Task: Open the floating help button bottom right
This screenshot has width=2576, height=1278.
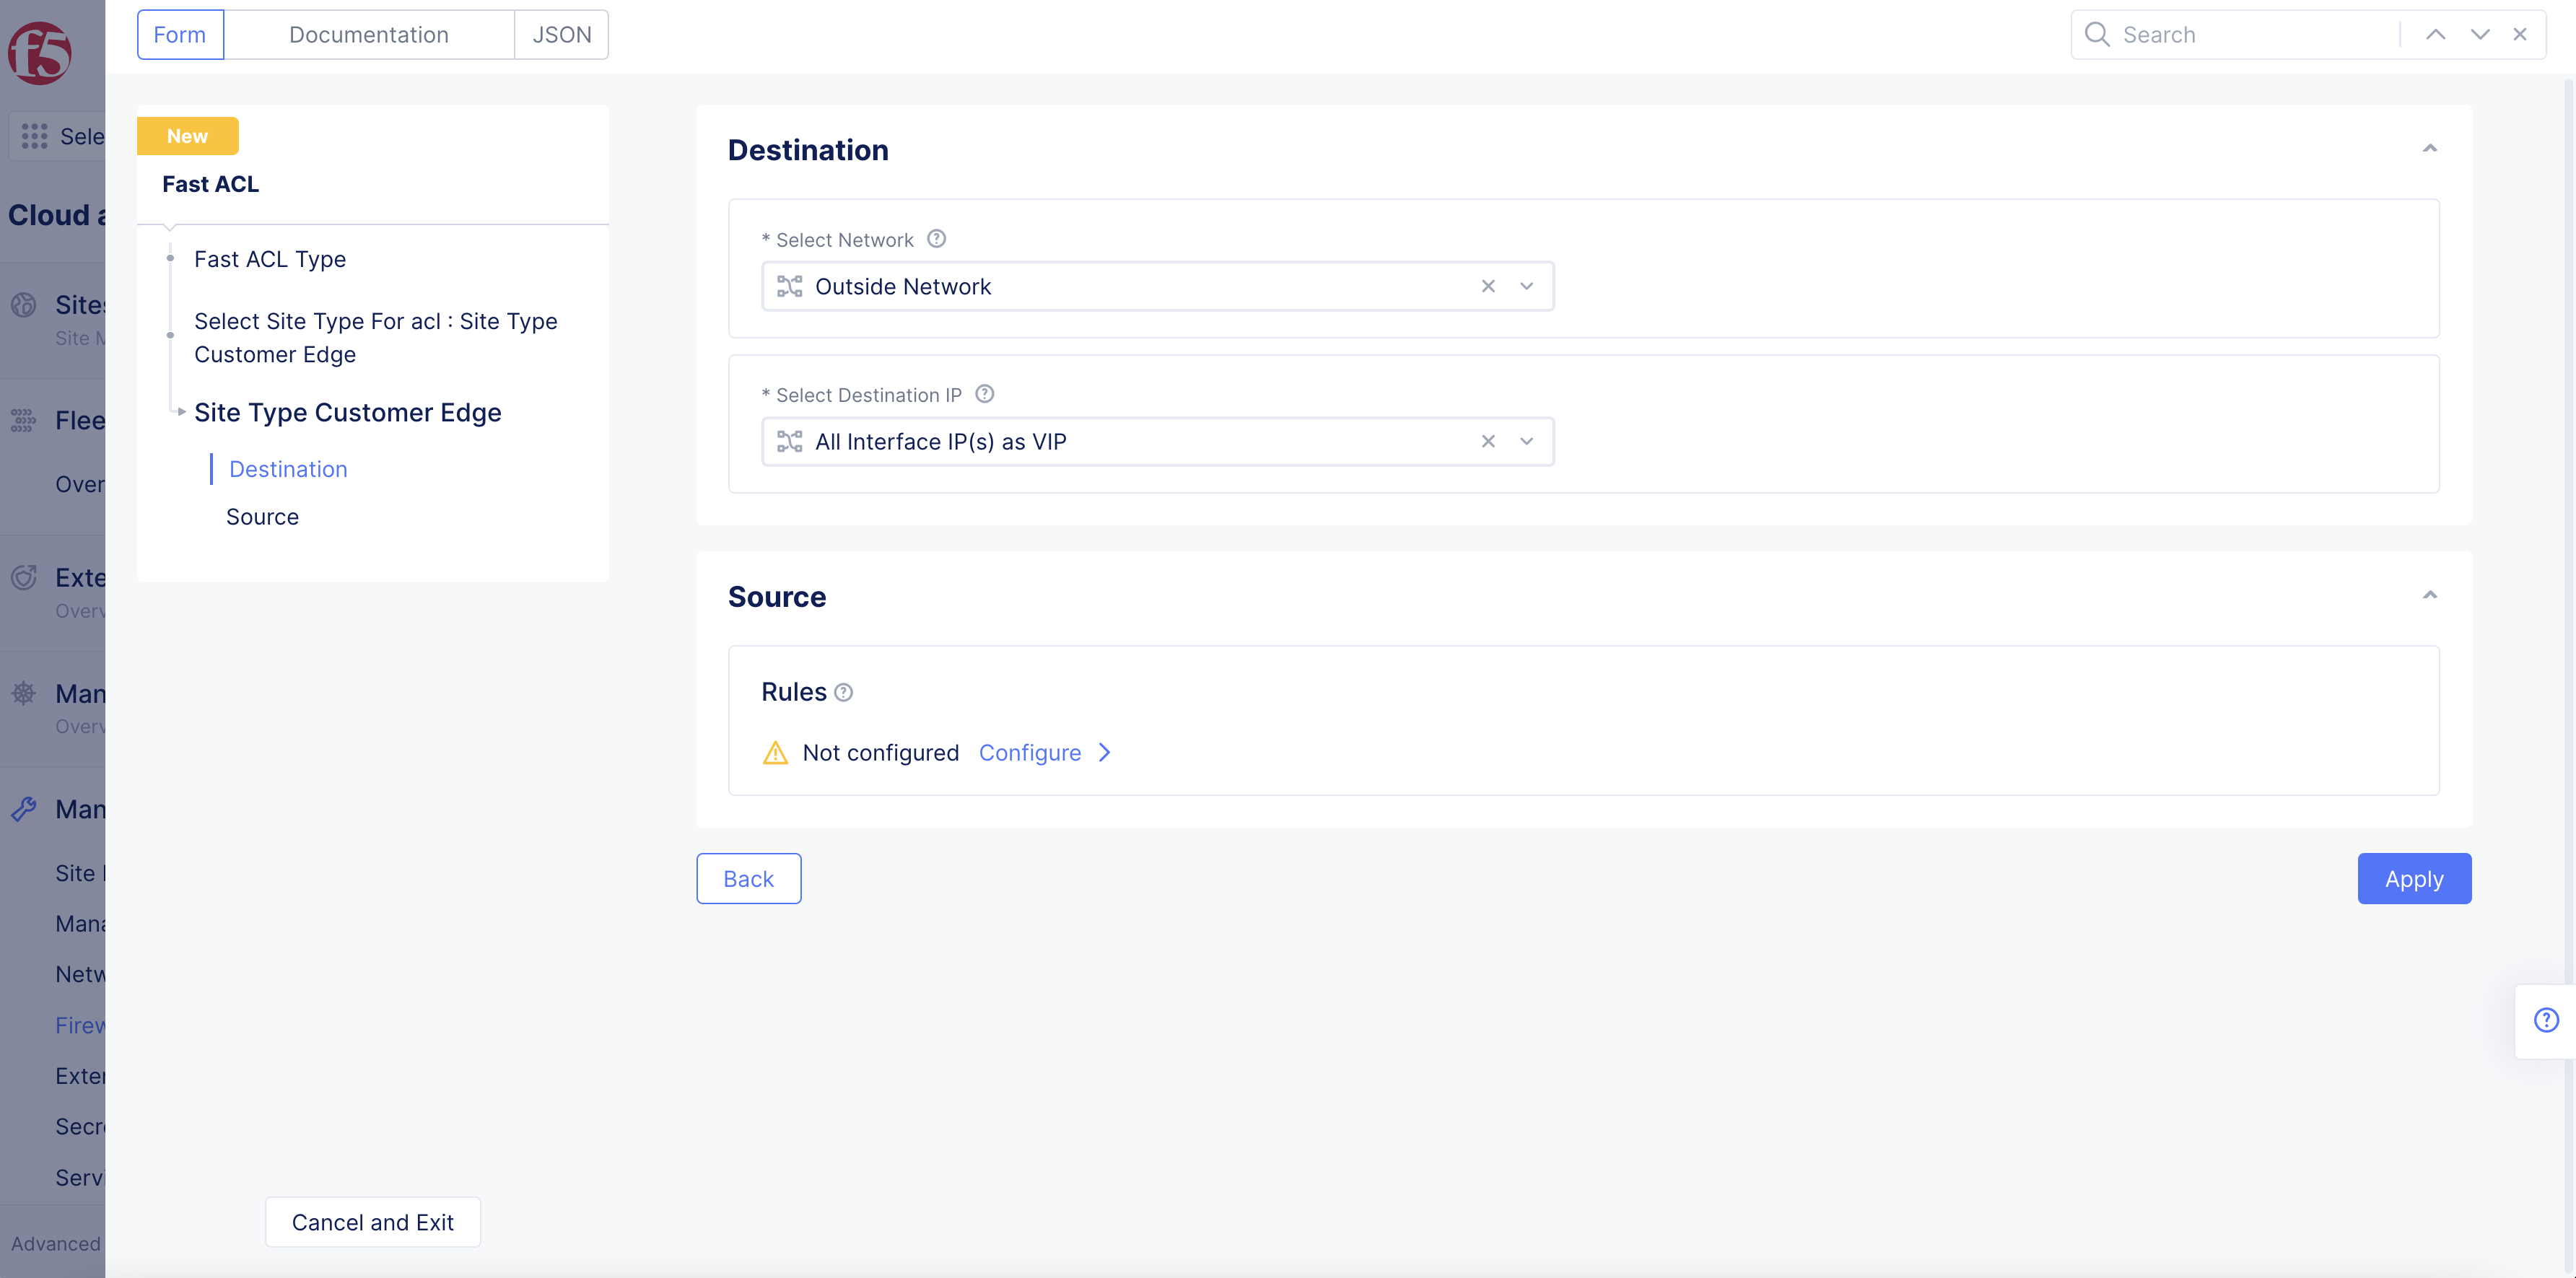Action: coord(2545,1019)
